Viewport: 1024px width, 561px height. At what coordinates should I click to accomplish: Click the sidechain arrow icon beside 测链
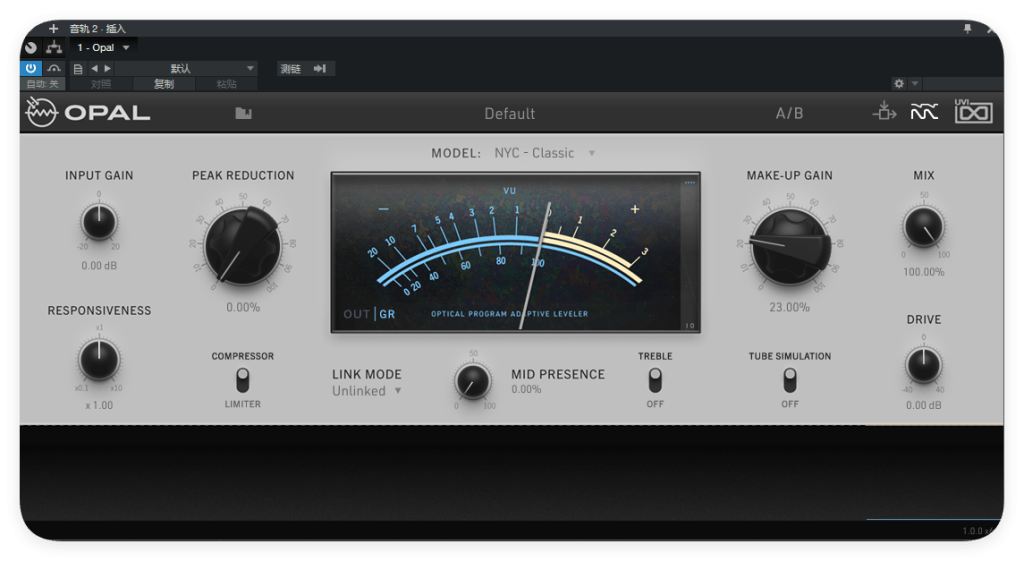[x=320, y=69]
